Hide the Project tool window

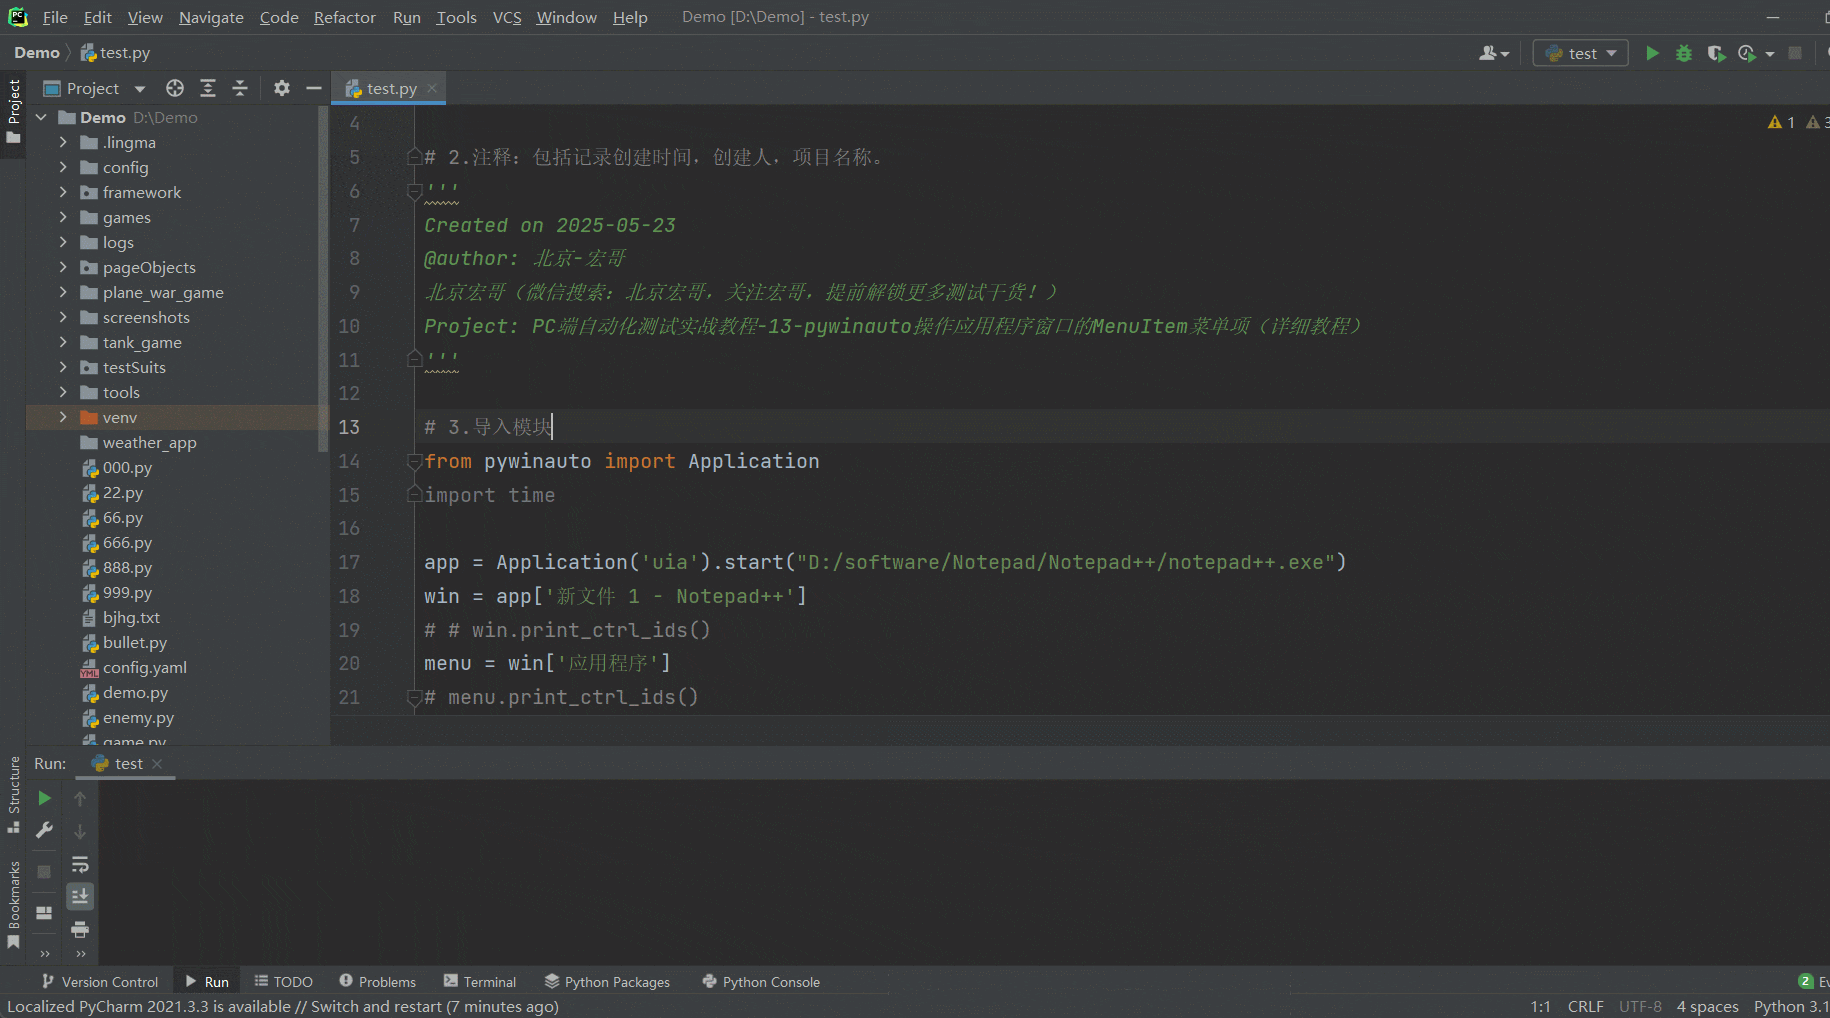tap(313, 88)
